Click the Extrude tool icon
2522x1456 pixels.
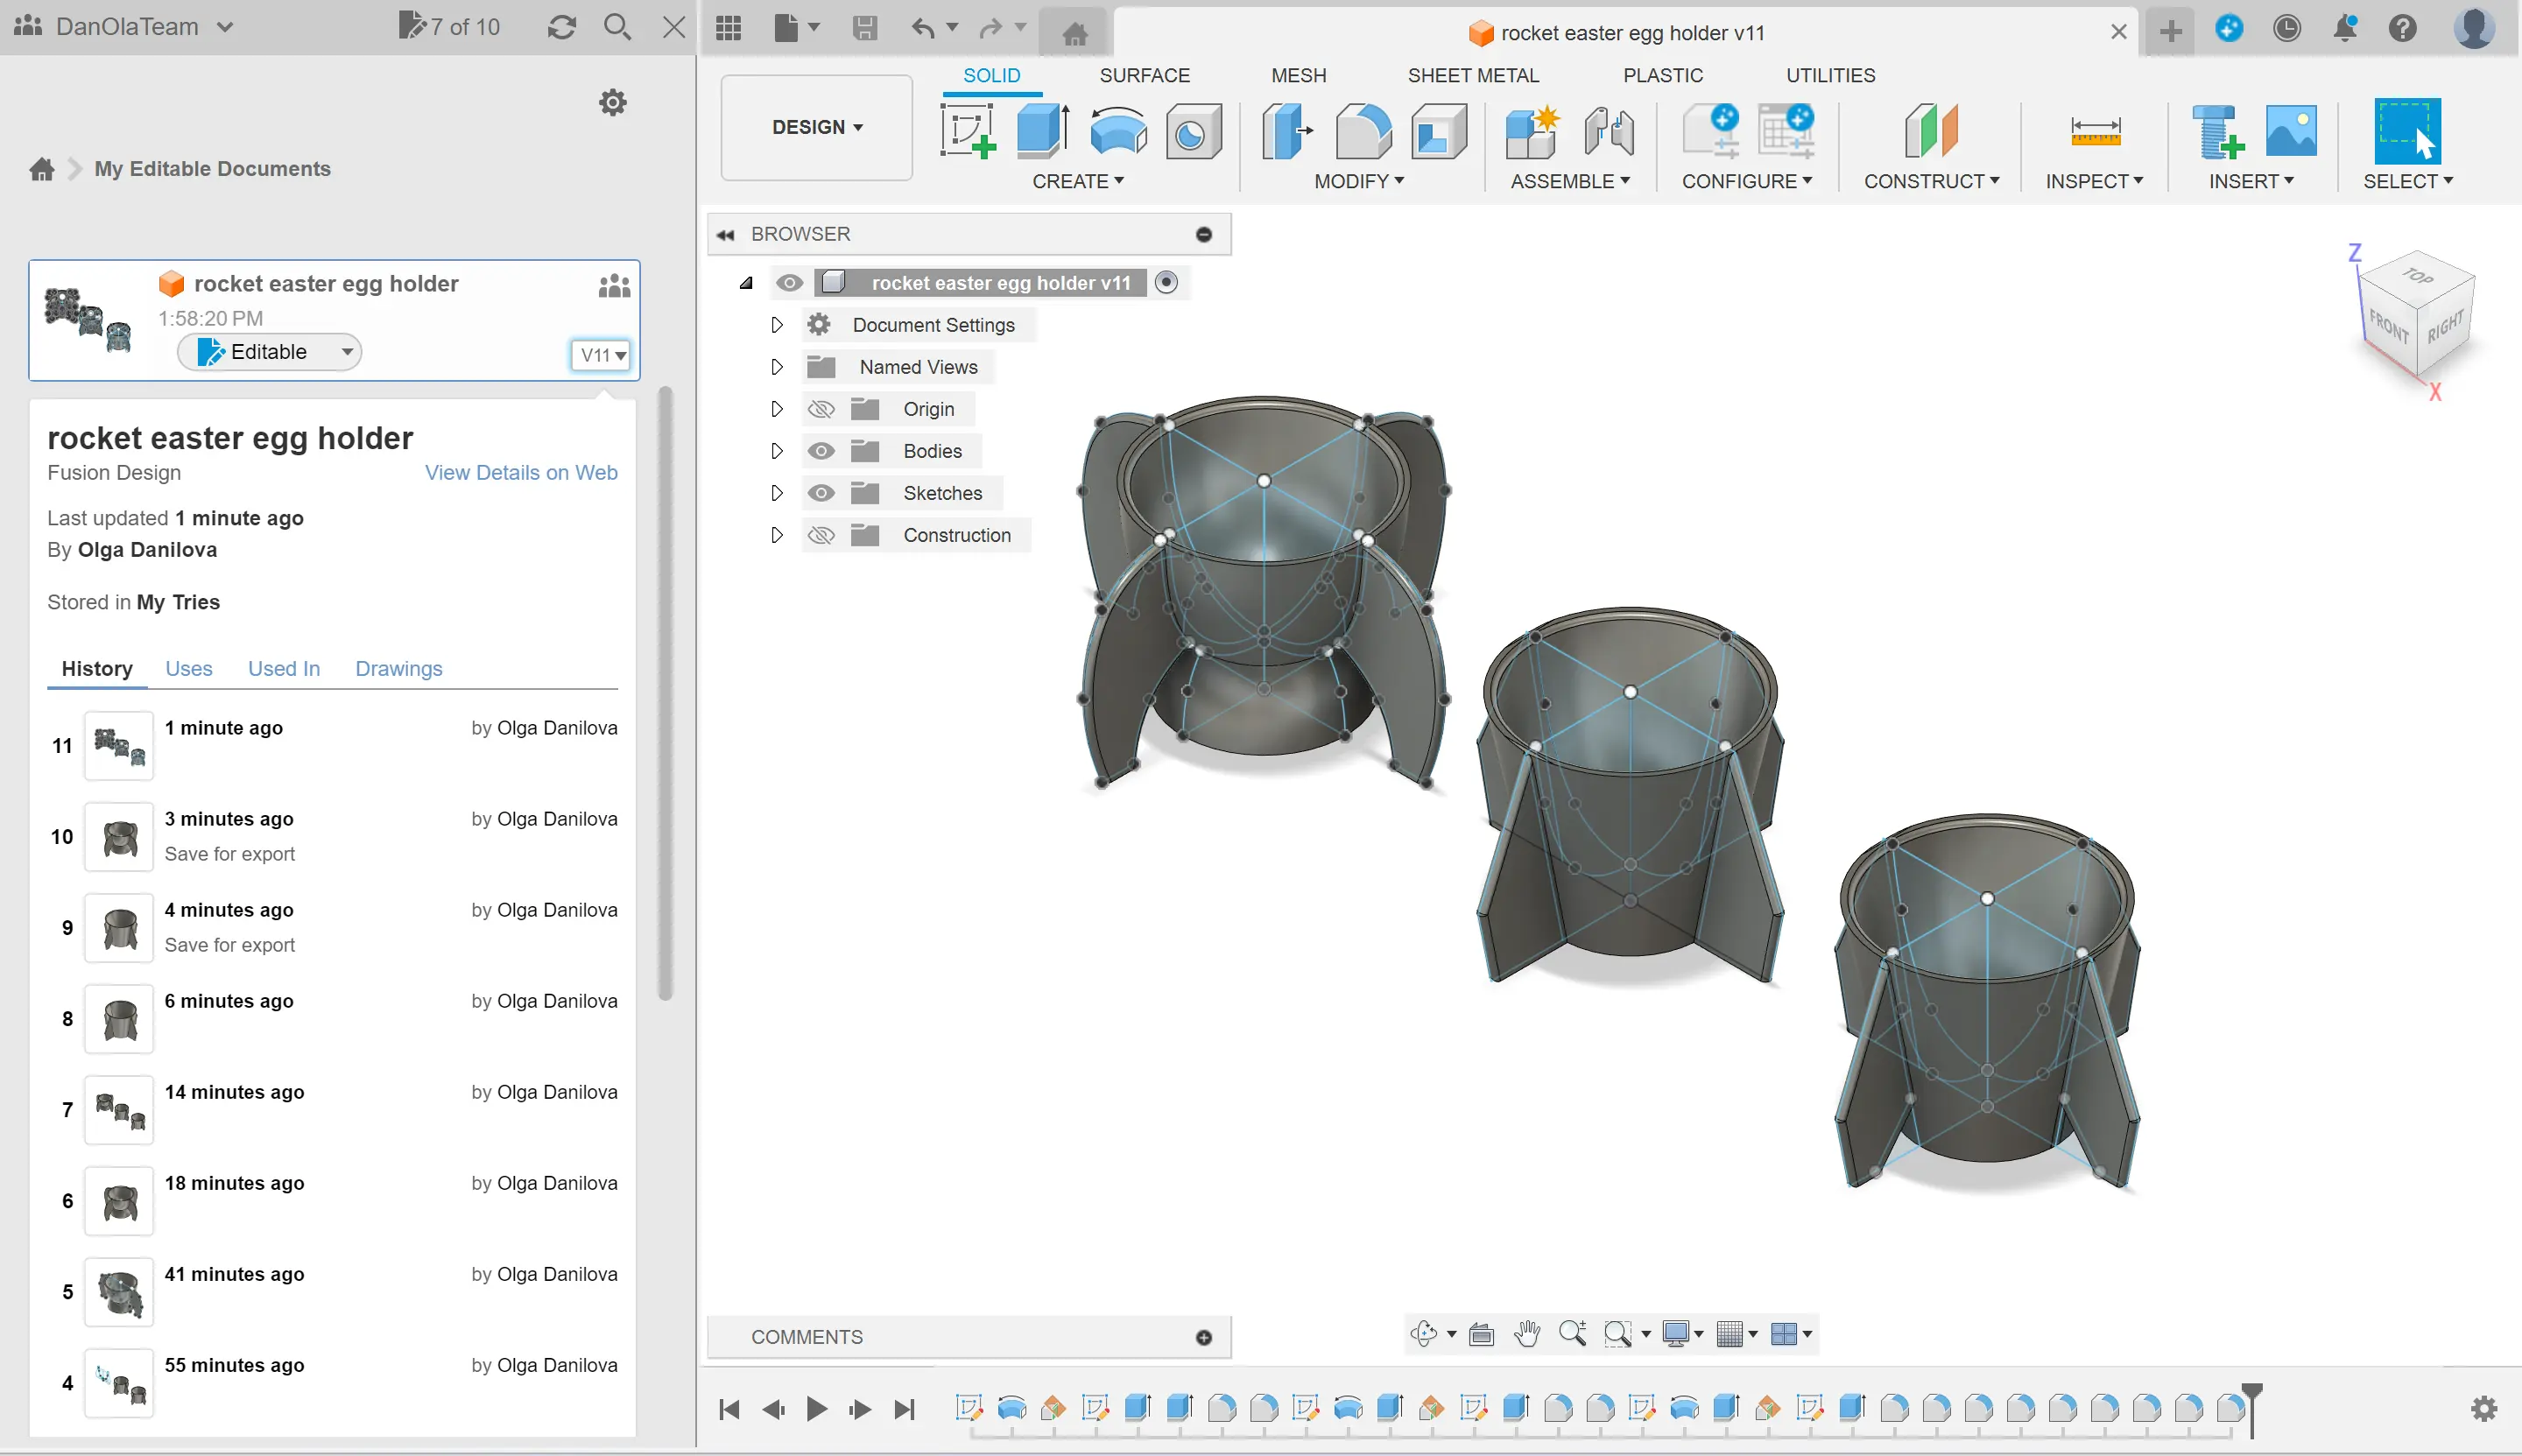pyautogui.click(x=1042, y=131)
